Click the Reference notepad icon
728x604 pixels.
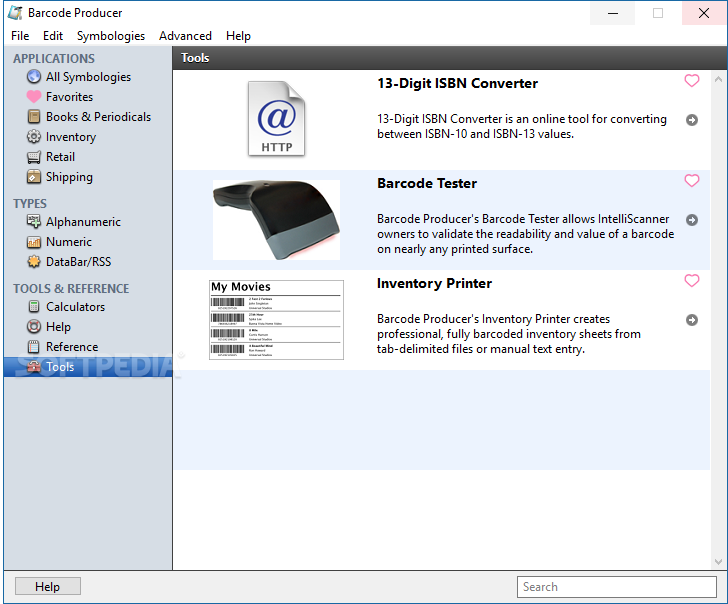33,347
